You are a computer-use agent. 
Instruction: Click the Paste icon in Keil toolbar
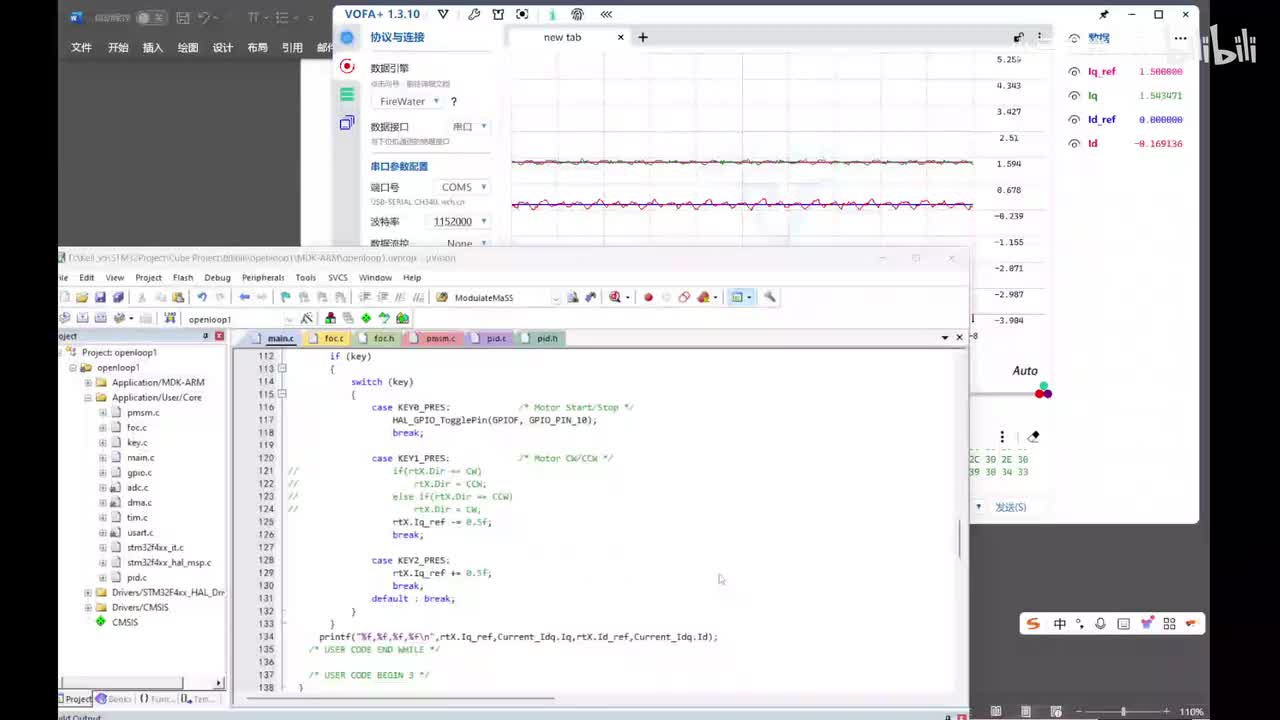tap(178, 297)
